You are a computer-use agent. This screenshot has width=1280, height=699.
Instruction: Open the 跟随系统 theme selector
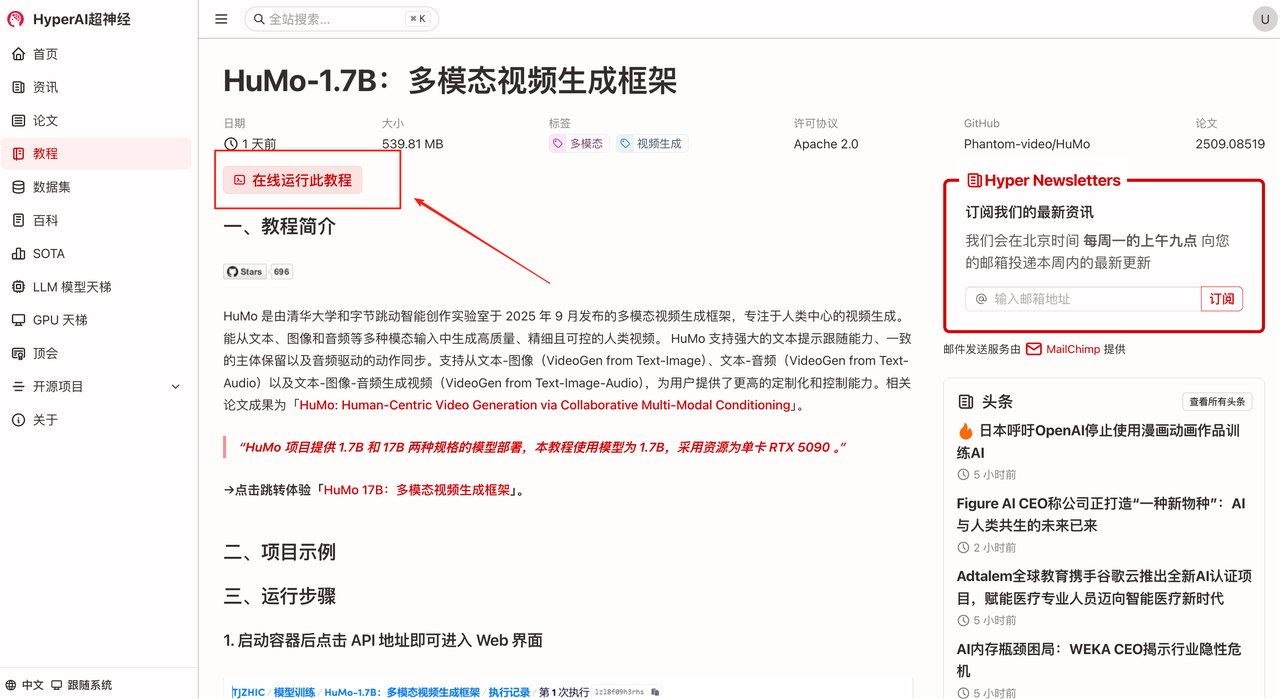pyautogui.click(x=81, y=685)
